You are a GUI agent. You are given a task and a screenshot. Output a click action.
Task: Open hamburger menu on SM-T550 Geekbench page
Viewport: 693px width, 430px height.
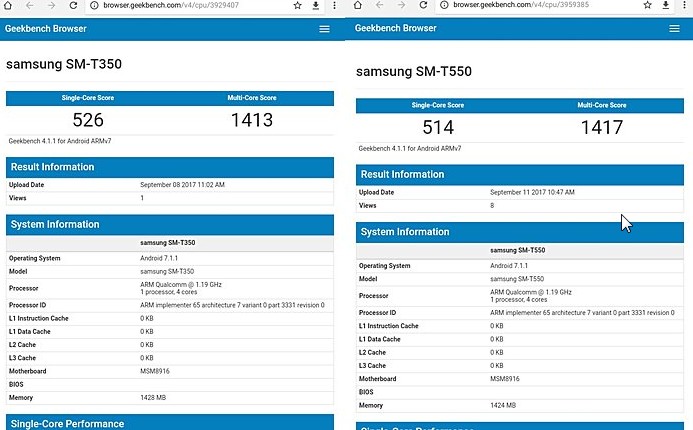point(674,28)
